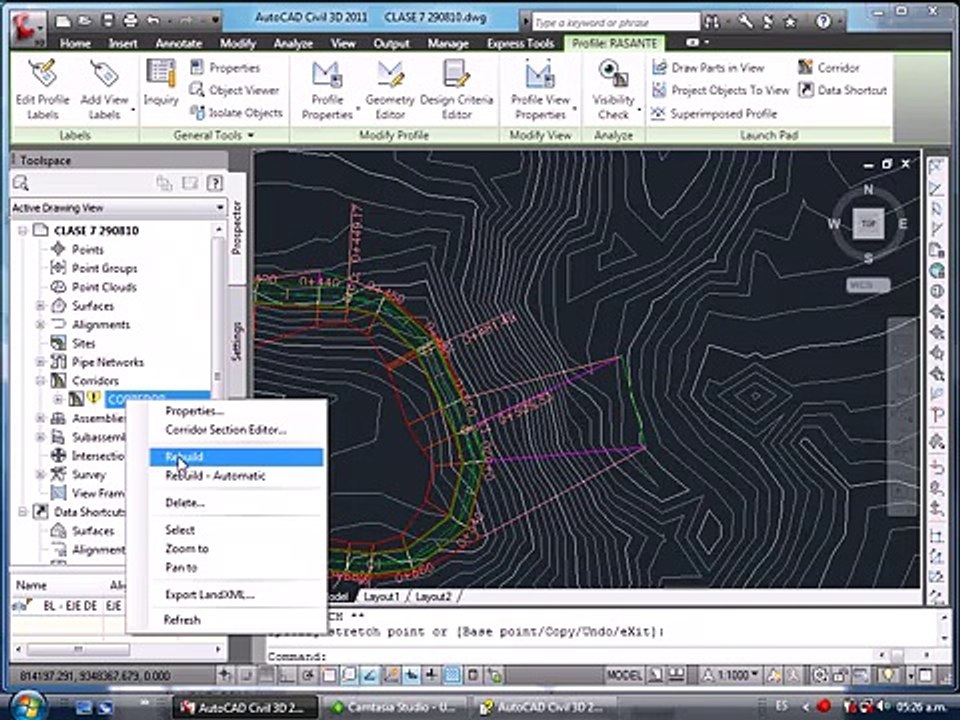960x720 pixels.
Task: Open the Express Tools tab
Action: point(520,43)
